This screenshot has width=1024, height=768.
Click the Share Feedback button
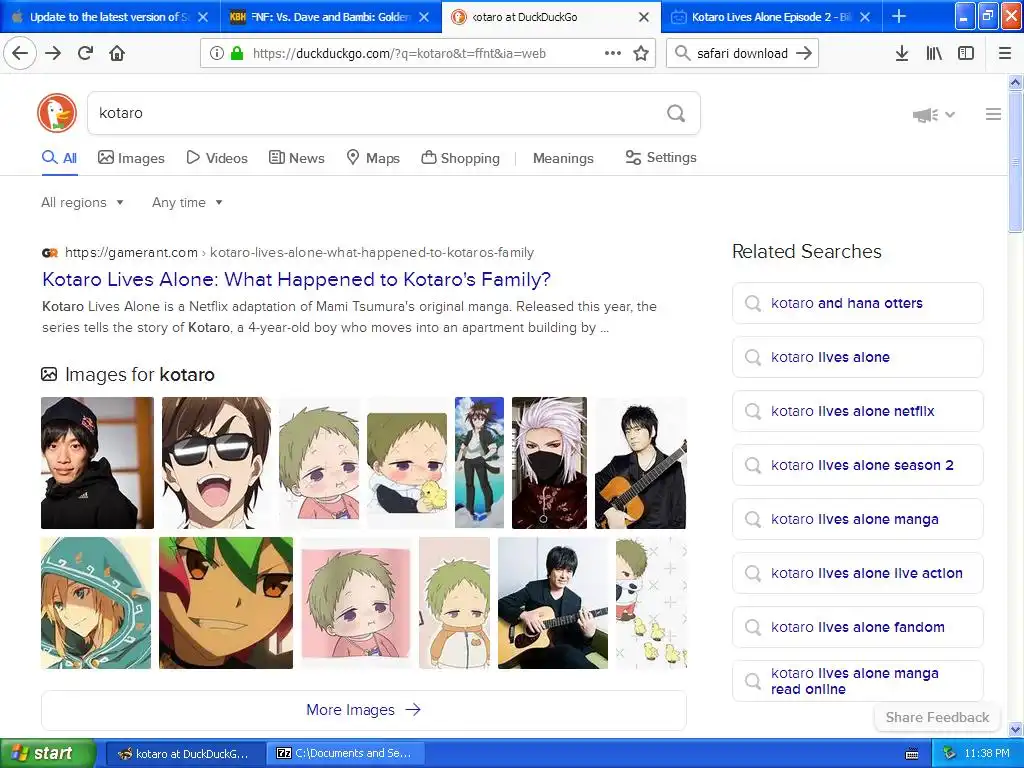(x=937, y=717)
